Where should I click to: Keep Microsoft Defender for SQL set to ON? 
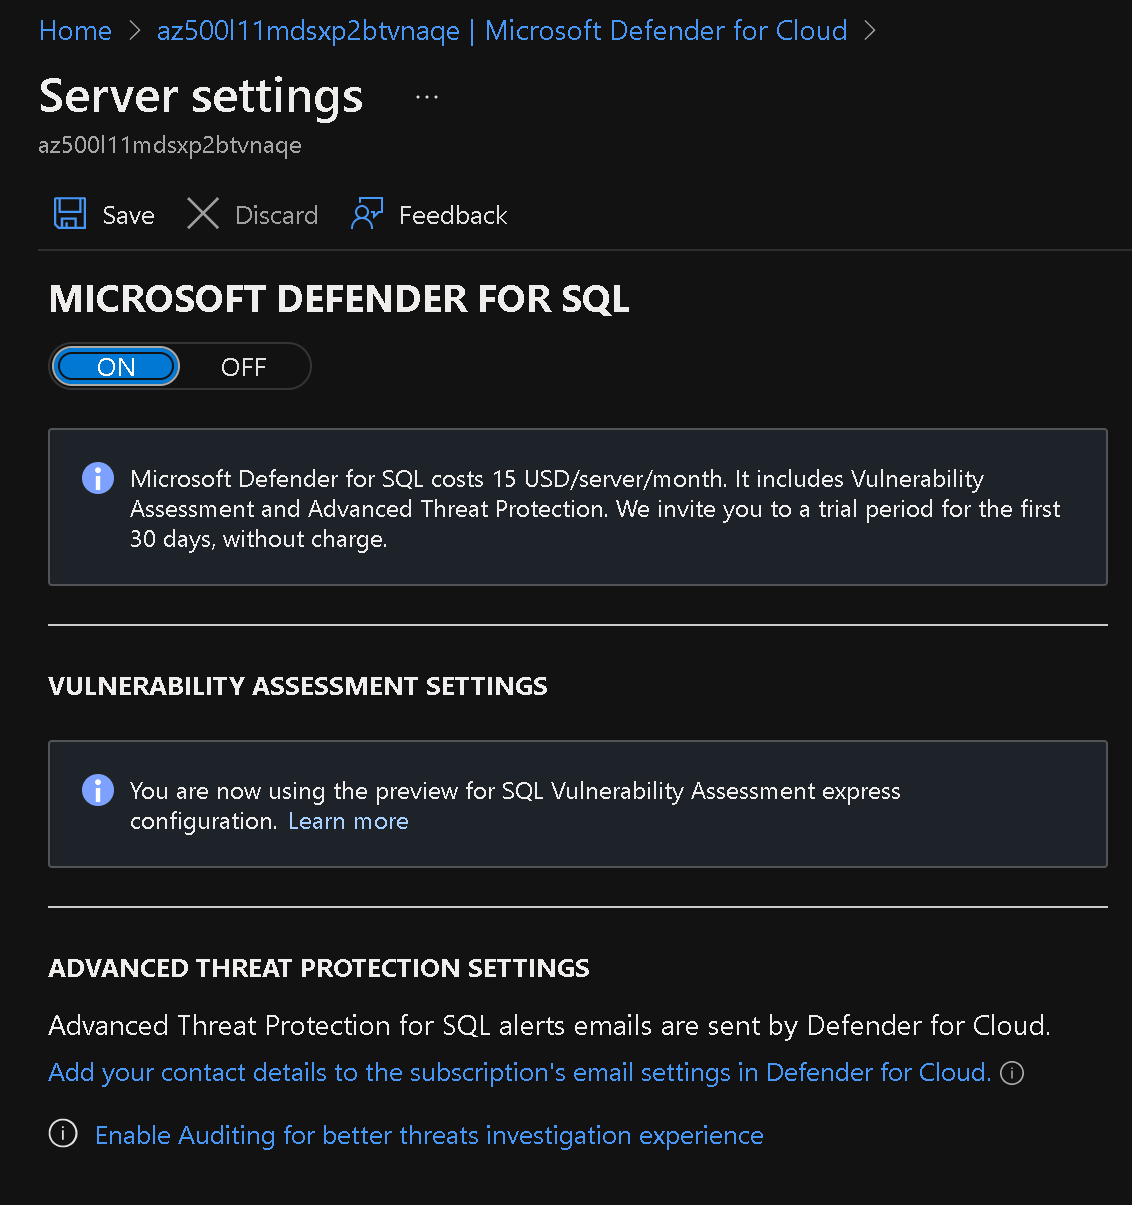[116, 366]
